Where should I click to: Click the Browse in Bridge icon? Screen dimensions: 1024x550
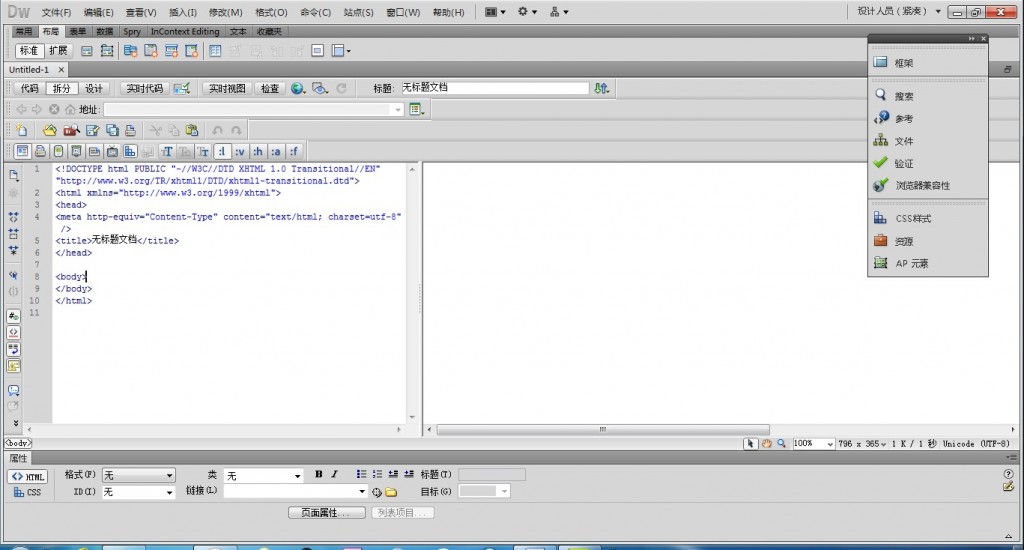click(x=71, y=130)
